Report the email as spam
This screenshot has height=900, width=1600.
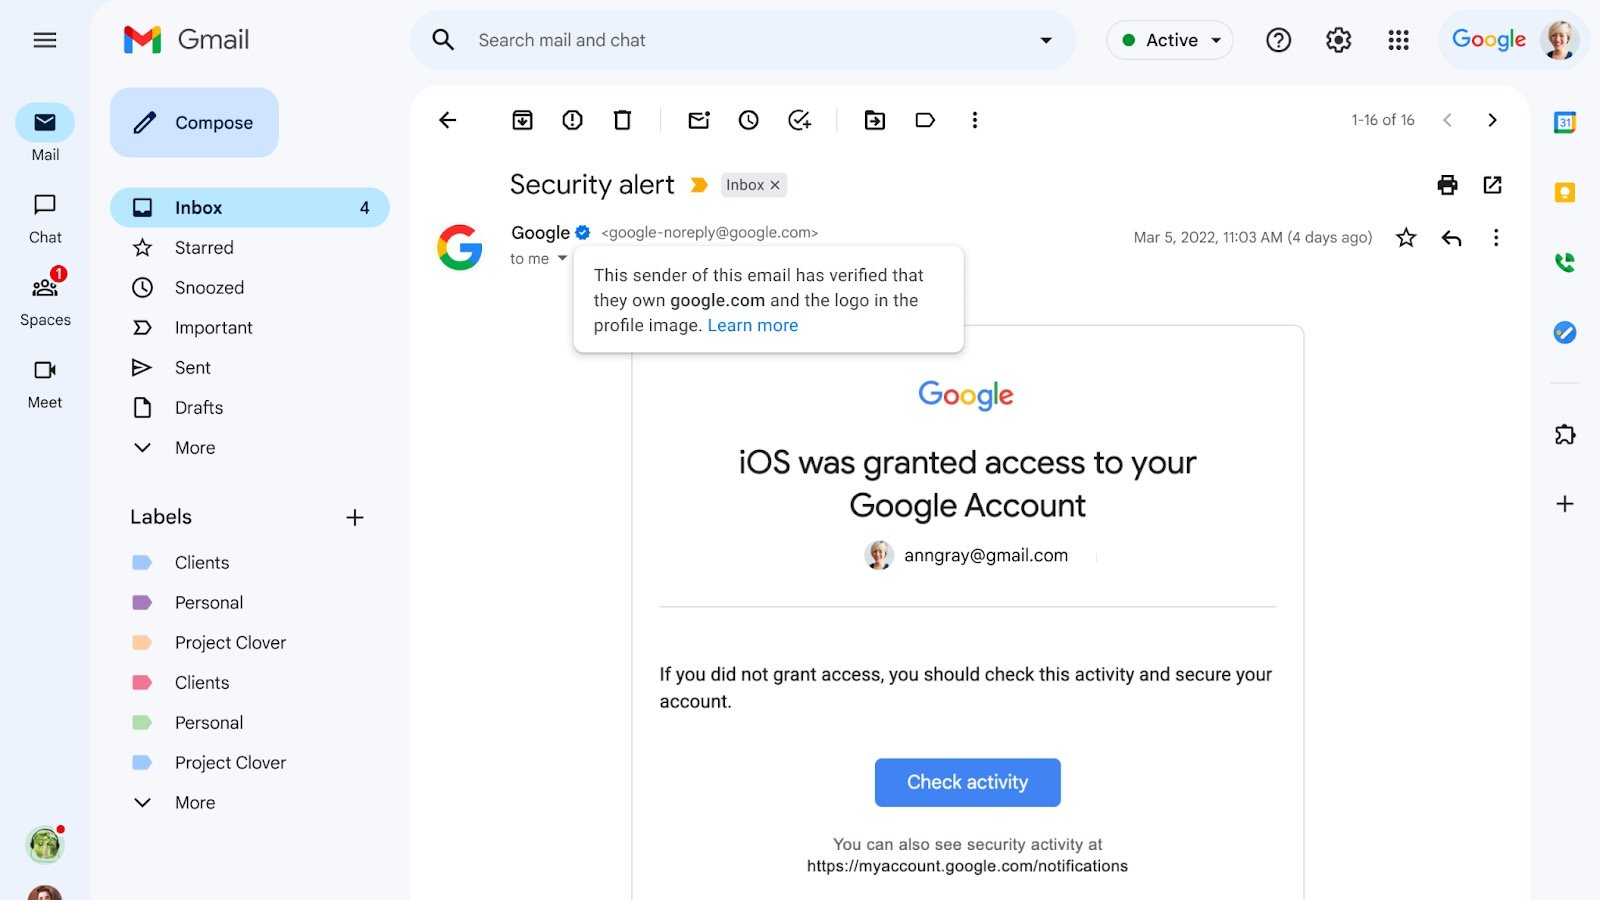tap(572, 120)
